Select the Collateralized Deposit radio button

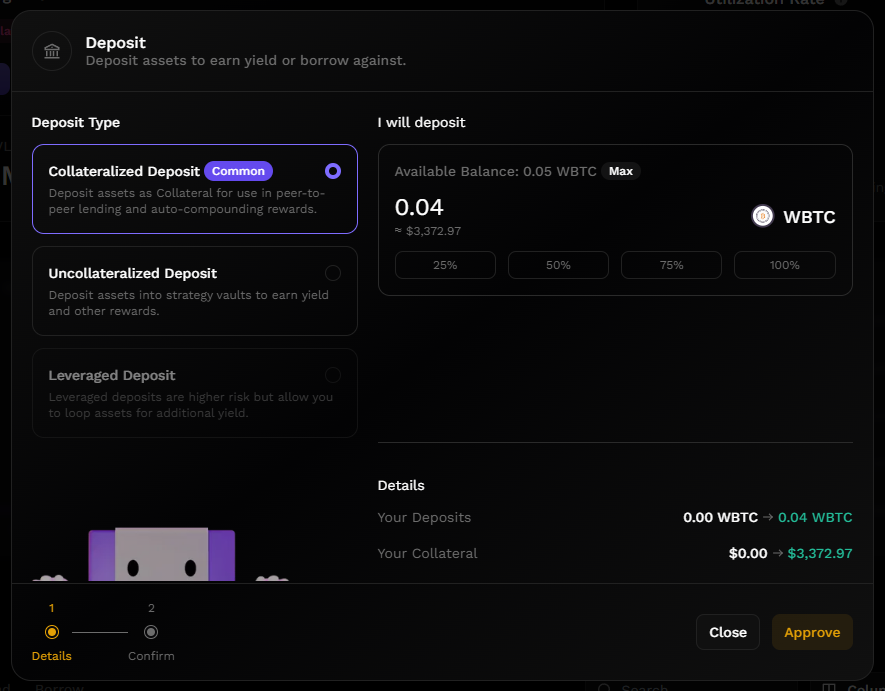coord(333,171)
